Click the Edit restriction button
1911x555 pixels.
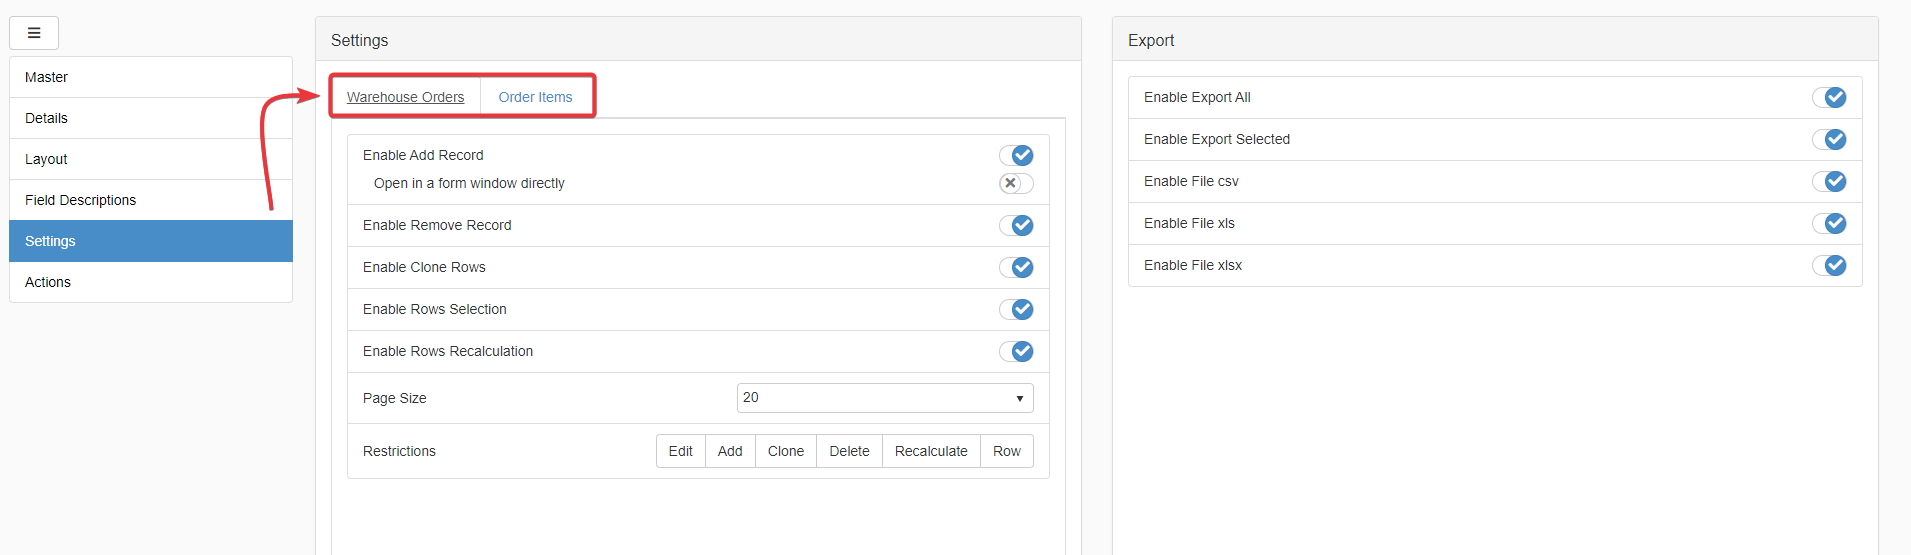click(x=680, y=451)
